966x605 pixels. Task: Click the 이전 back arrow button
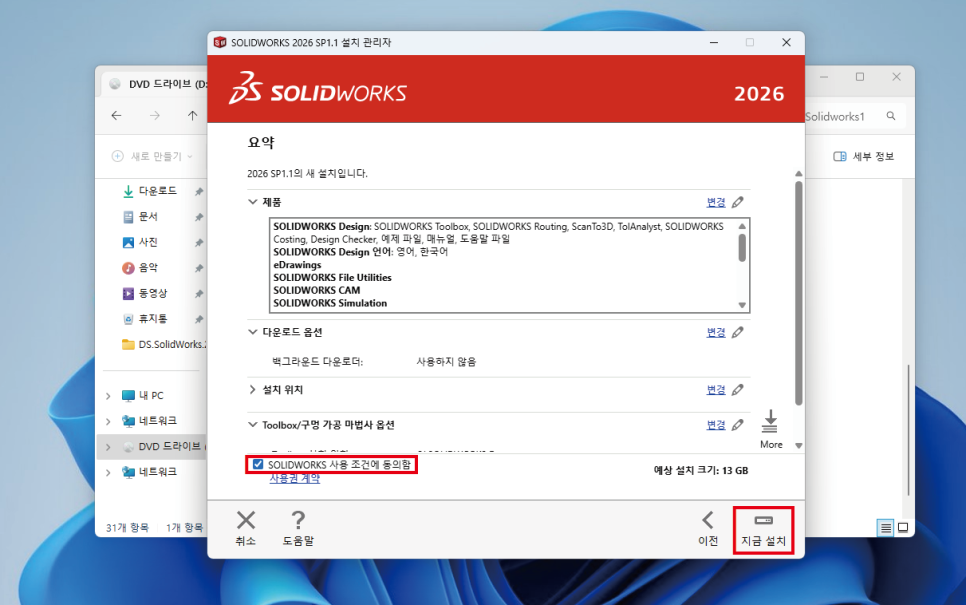pyautogui.click(x=708, y=529)
